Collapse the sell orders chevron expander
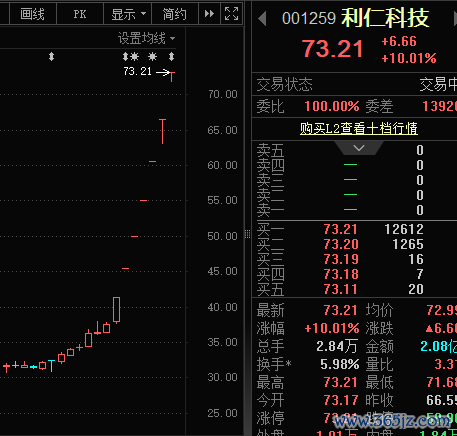 tap(359, 148)
